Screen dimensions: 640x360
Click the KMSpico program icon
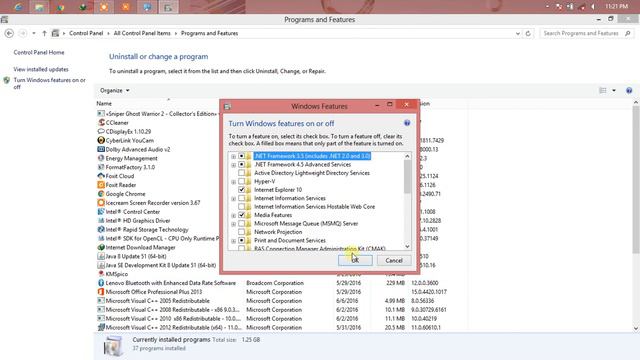pyautogui.click(x=101, y=274)
